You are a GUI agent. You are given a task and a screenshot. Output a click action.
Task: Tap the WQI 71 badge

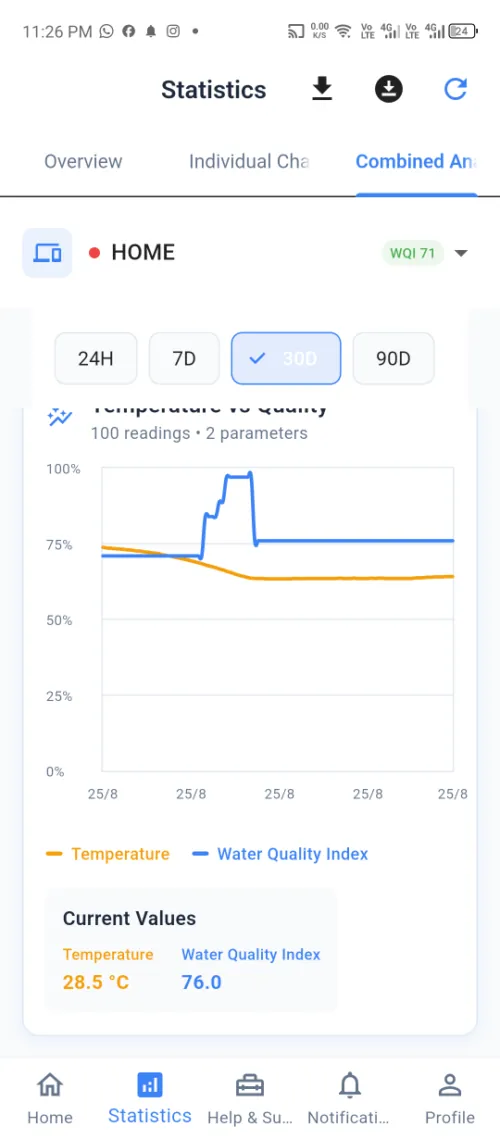click(x=413, y=253)
